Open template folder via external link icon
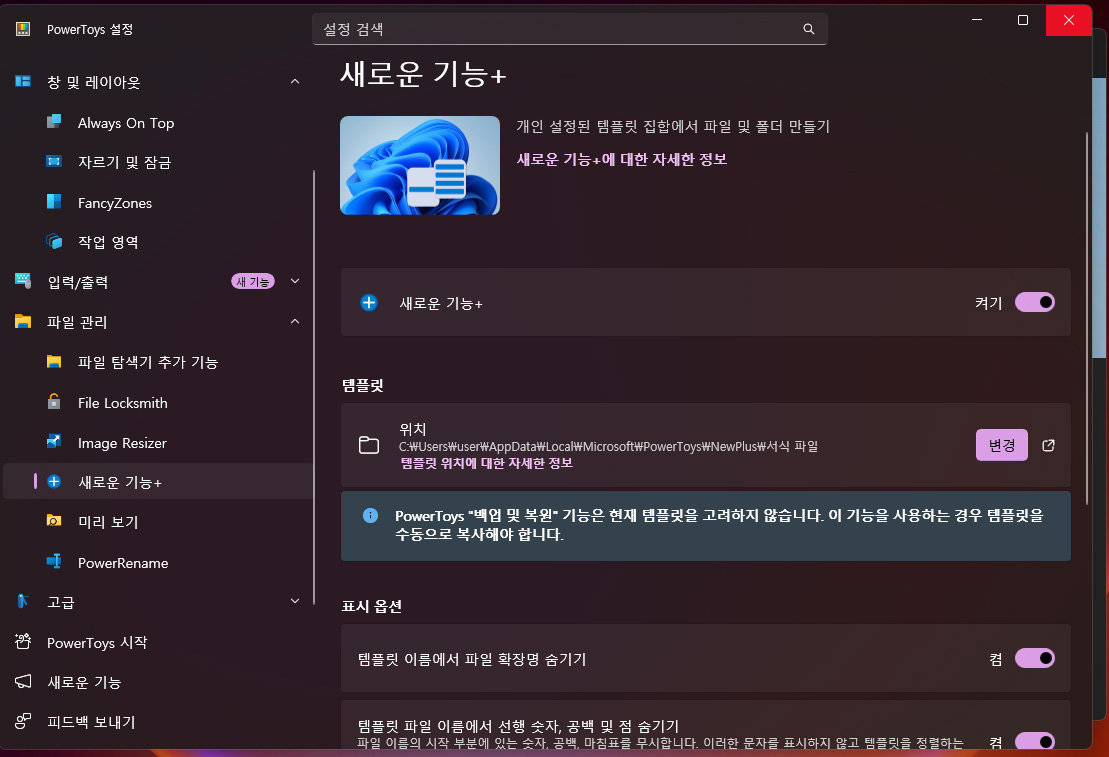The image size is (1109, 757). [1048, 445]
